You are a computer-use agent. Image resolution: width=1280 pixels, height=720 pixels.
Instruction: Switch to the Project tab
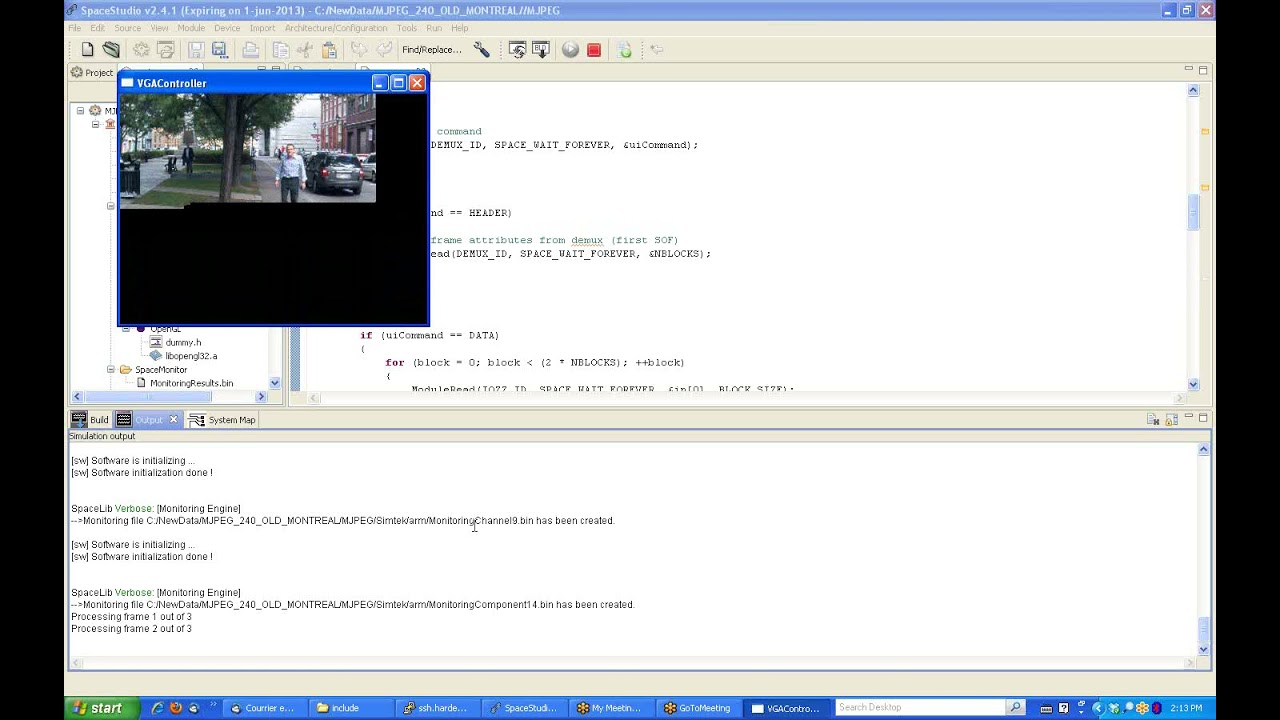pos(92,72)
